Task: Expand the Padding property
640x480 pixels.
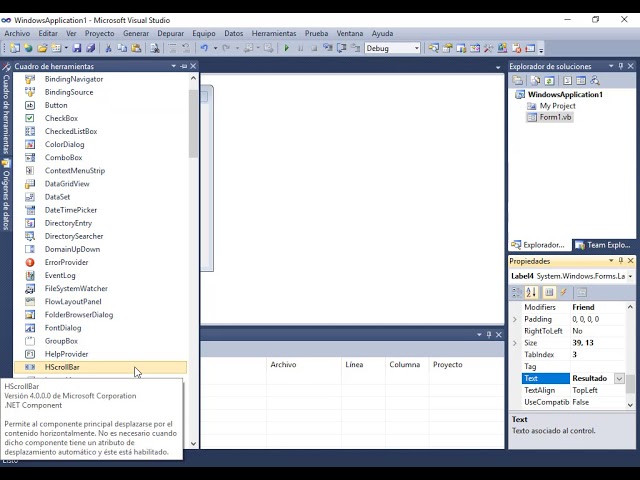Action: coord(515,319)
